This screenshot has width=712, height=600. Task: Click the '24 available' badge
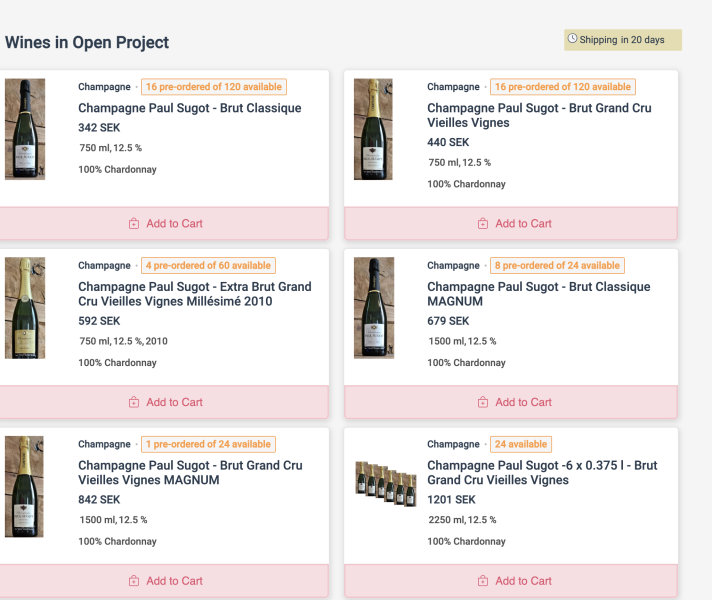[521, 444]
